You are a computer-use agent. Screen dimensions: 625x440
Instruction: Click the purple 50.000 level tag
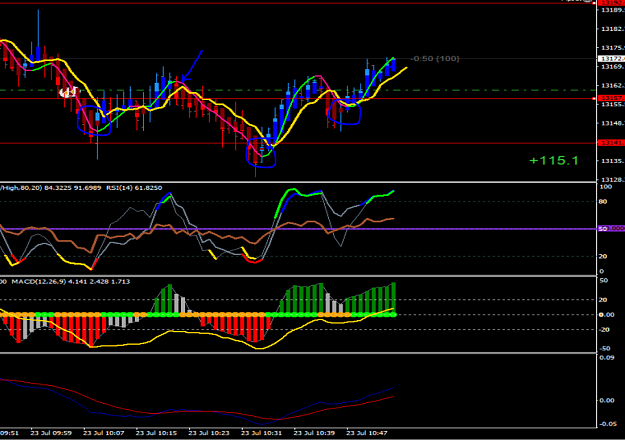pos(611,228)
